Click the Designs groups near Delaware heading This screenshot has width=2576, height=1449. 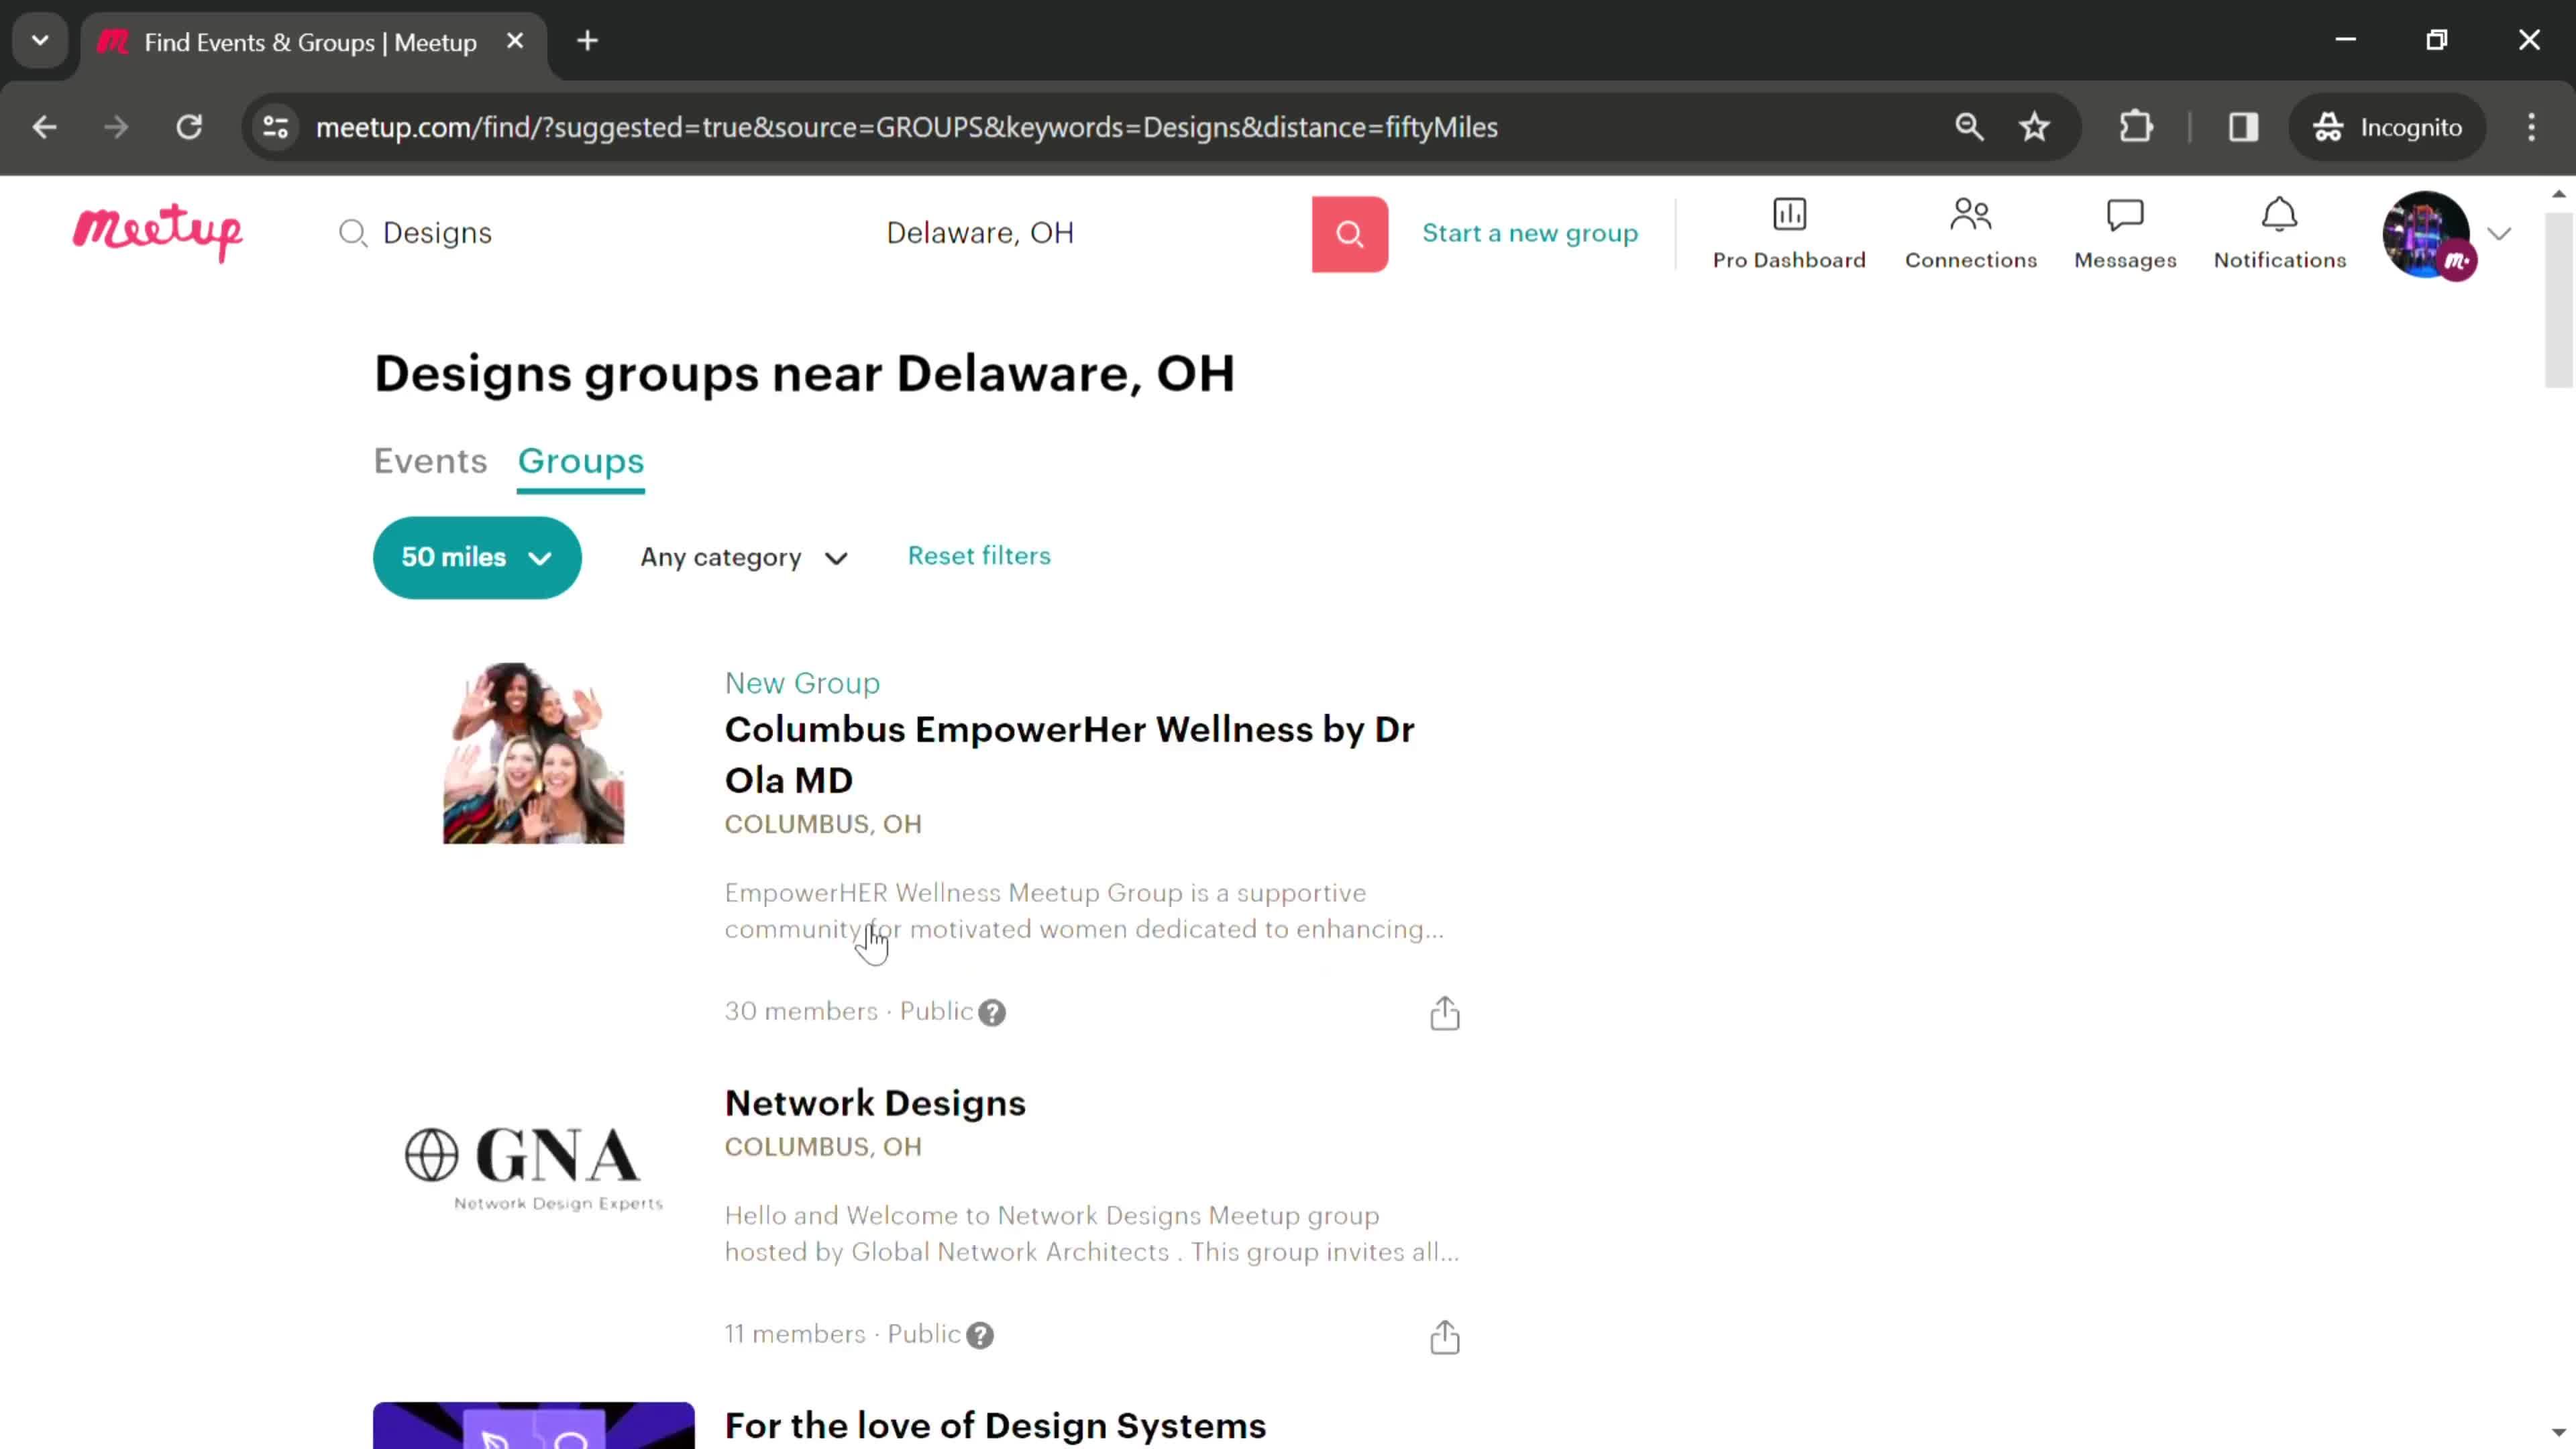click(x=804, y=374)
